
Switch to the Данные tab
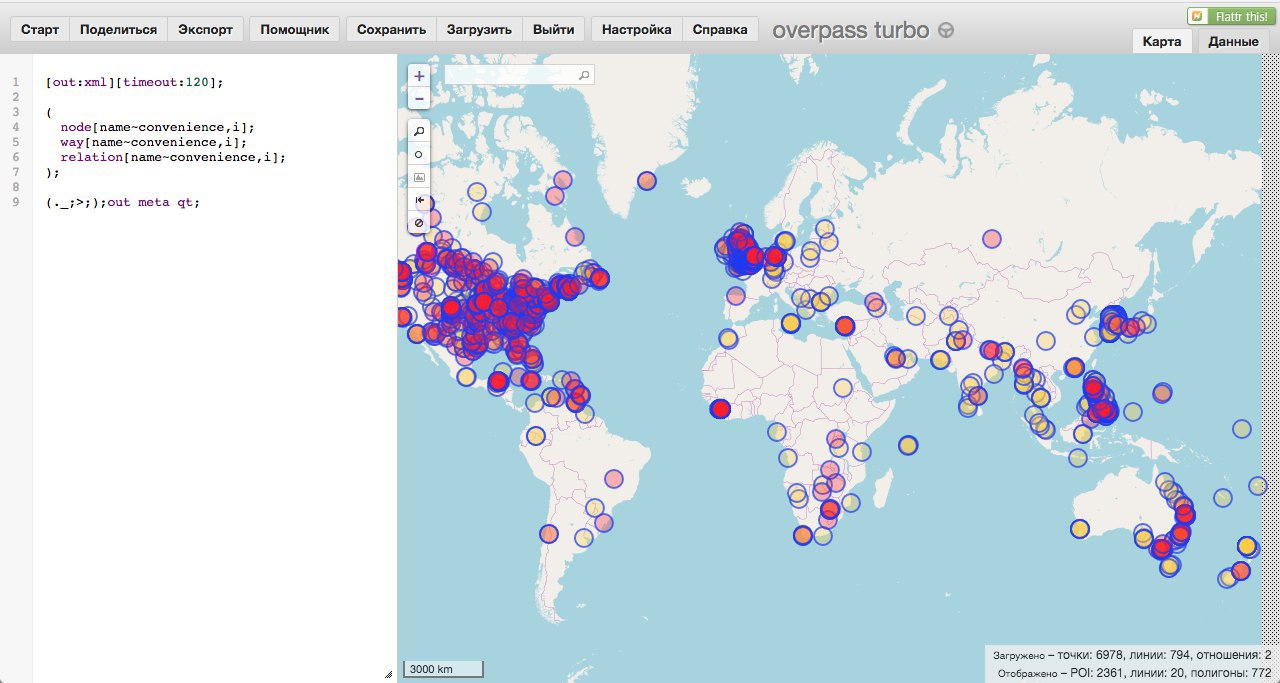click(1233, 41)
